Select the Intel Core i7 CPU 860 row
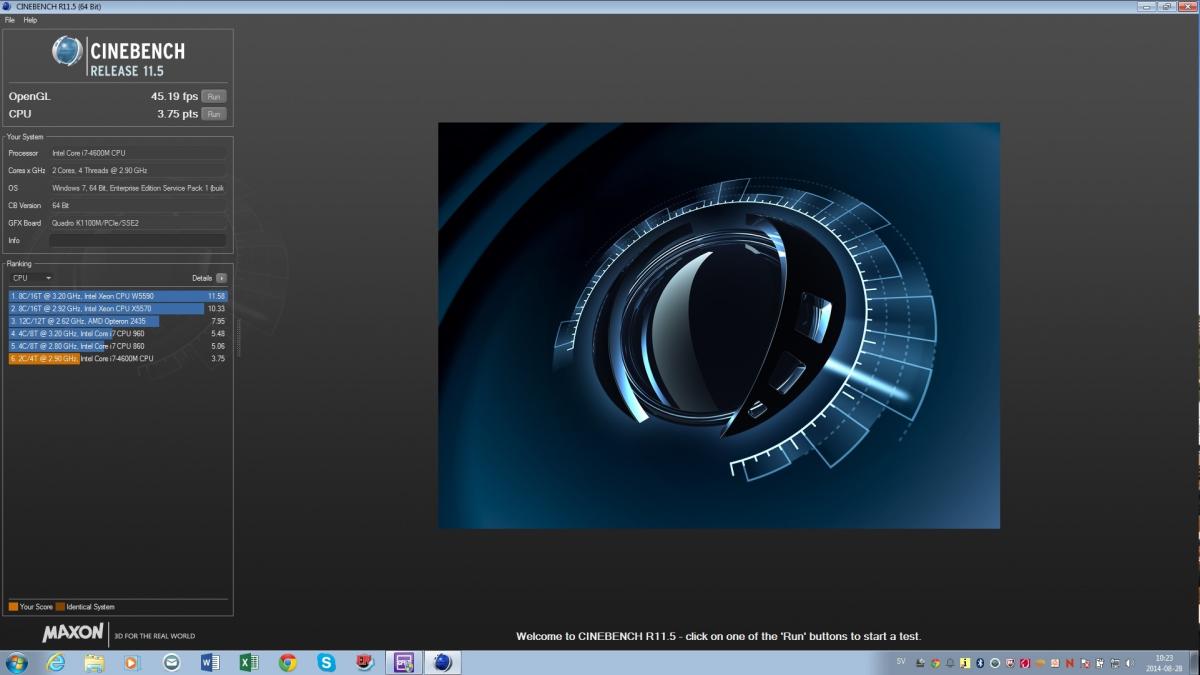The image size is (1200, 675). (118, 346)
